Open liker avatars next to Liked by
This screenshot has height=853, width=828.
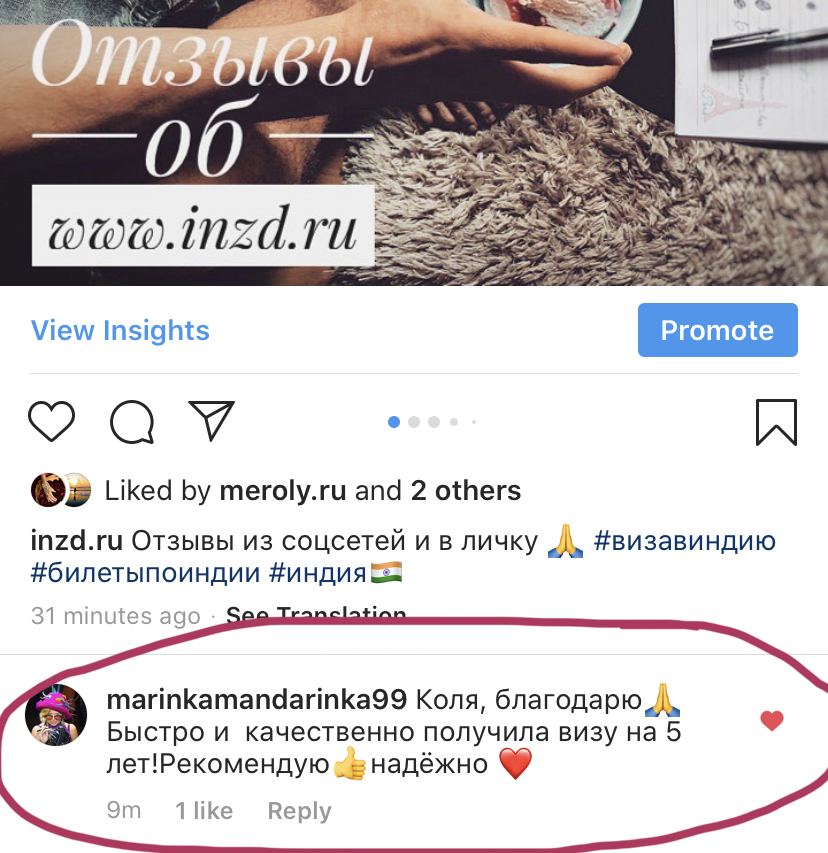pos(61,490)
